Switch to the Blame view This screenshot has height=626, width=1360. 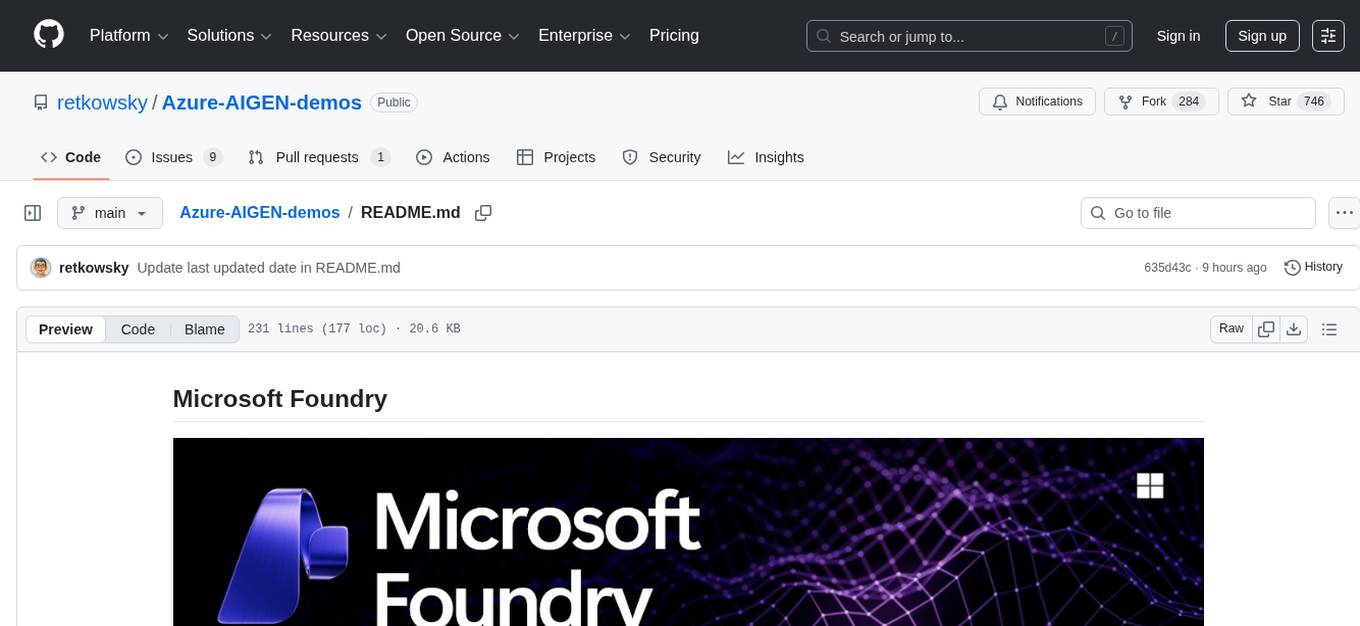click(x=204, y=329)
